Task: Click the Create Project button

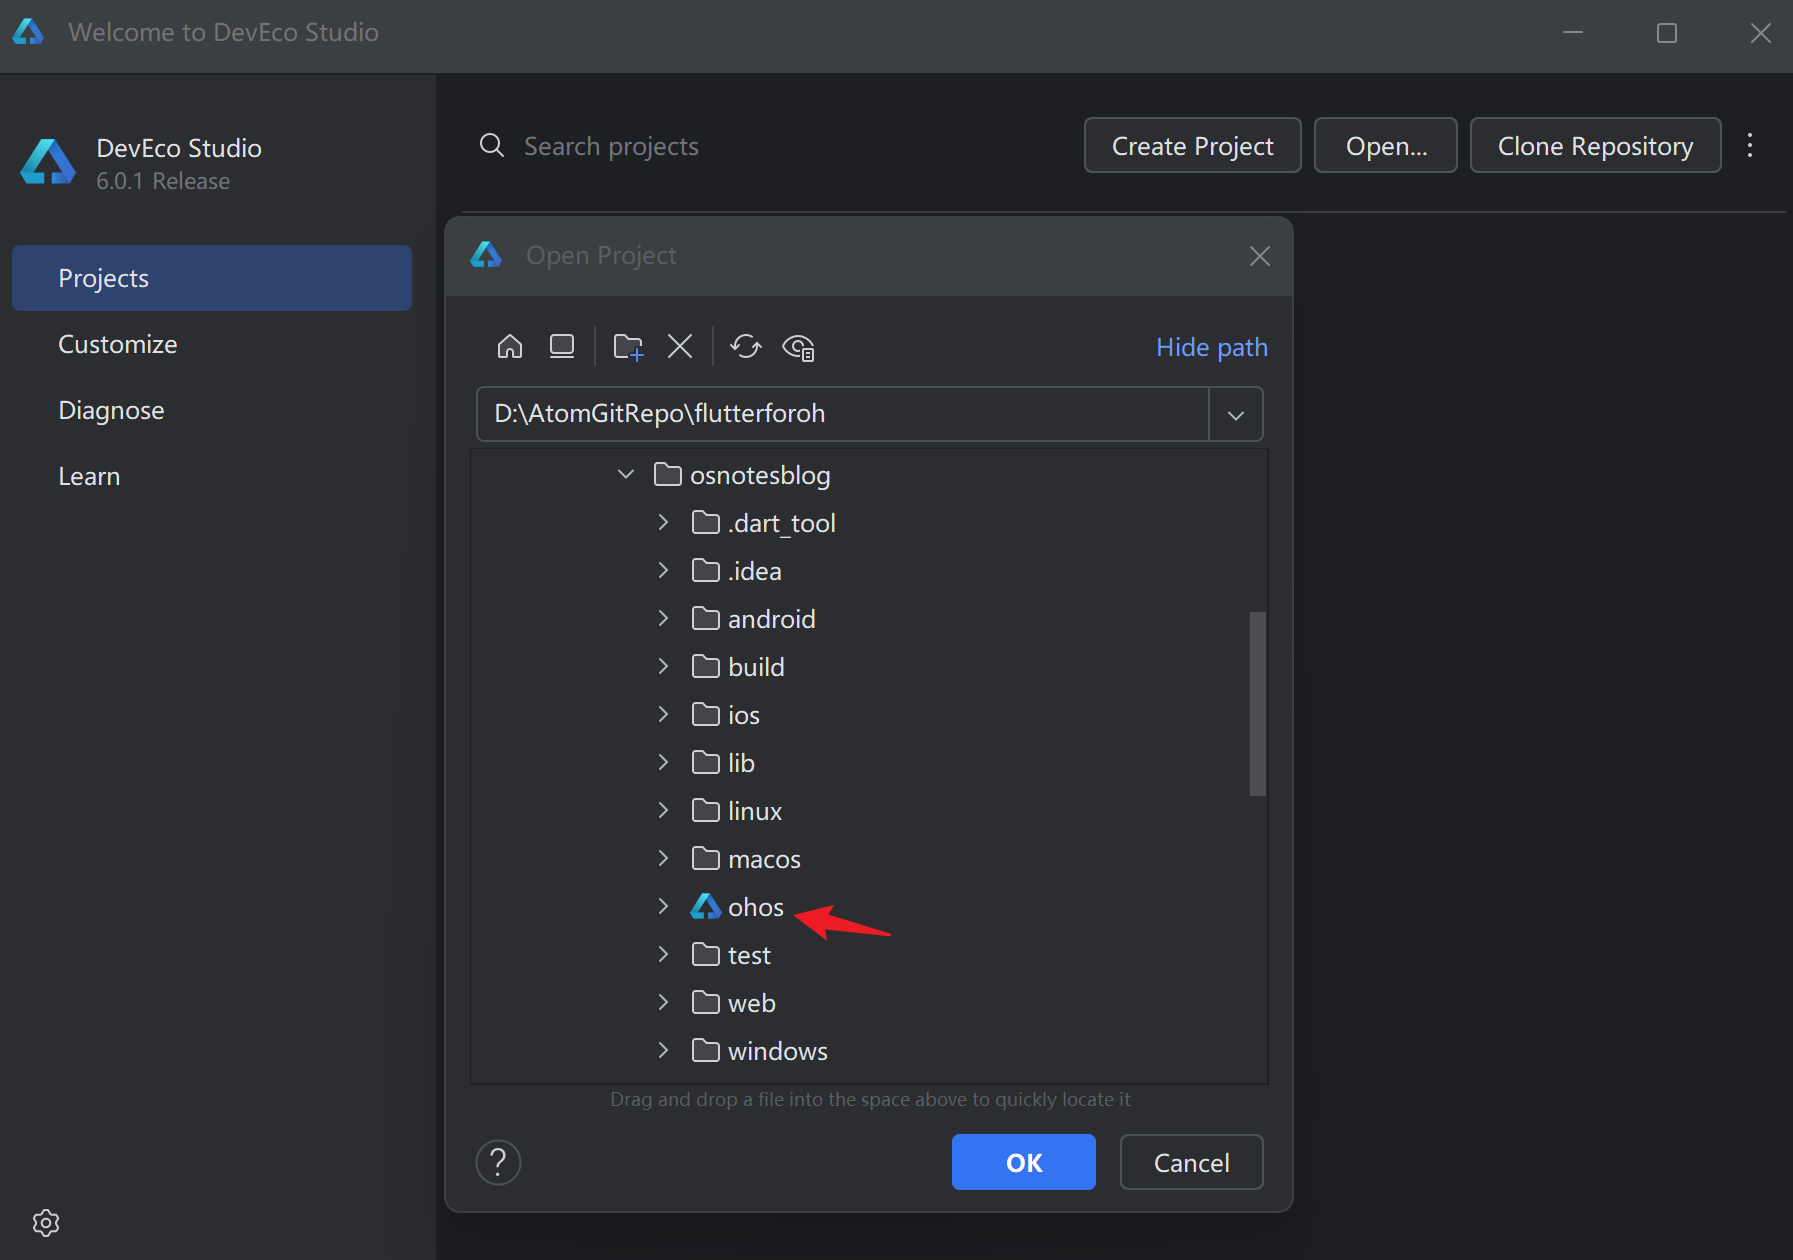Action: [1192, 146]
